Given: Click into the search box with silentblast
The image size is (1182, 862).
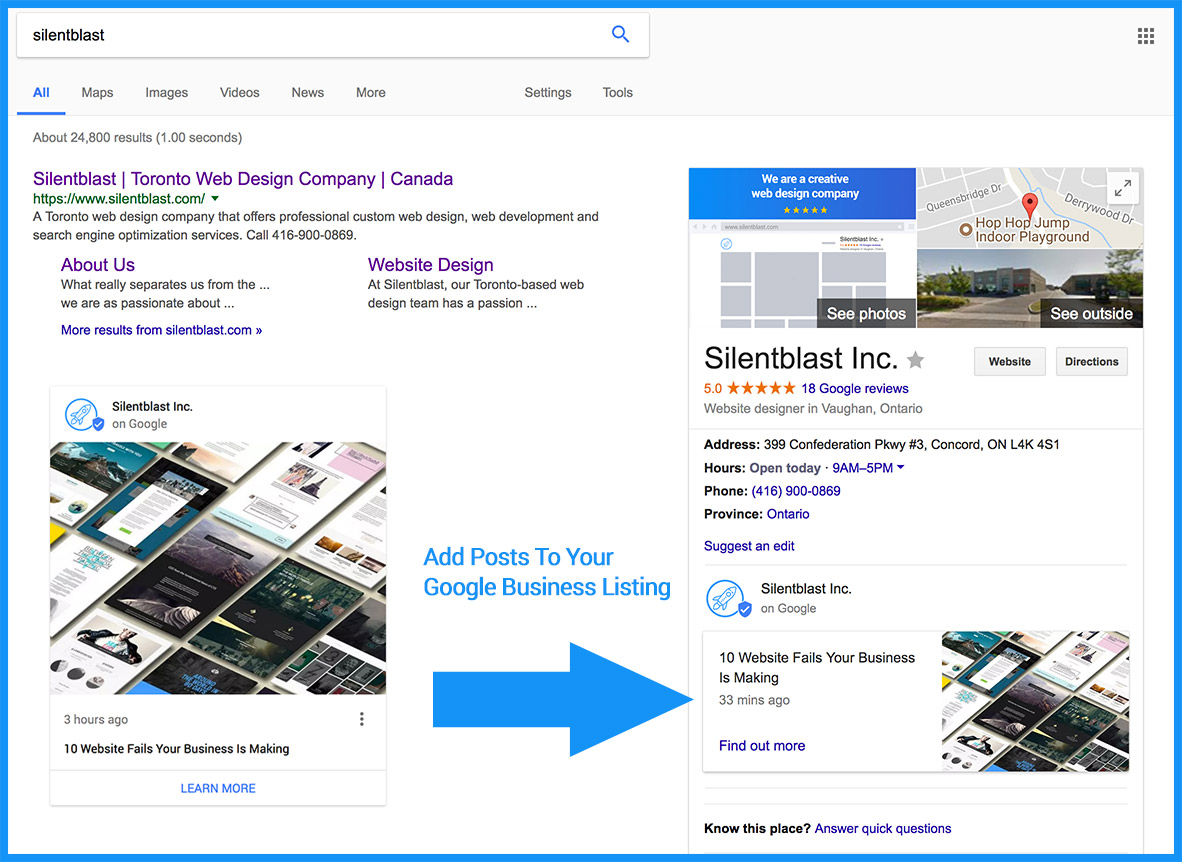Looking at the screenshot, I should pos(310,35).
